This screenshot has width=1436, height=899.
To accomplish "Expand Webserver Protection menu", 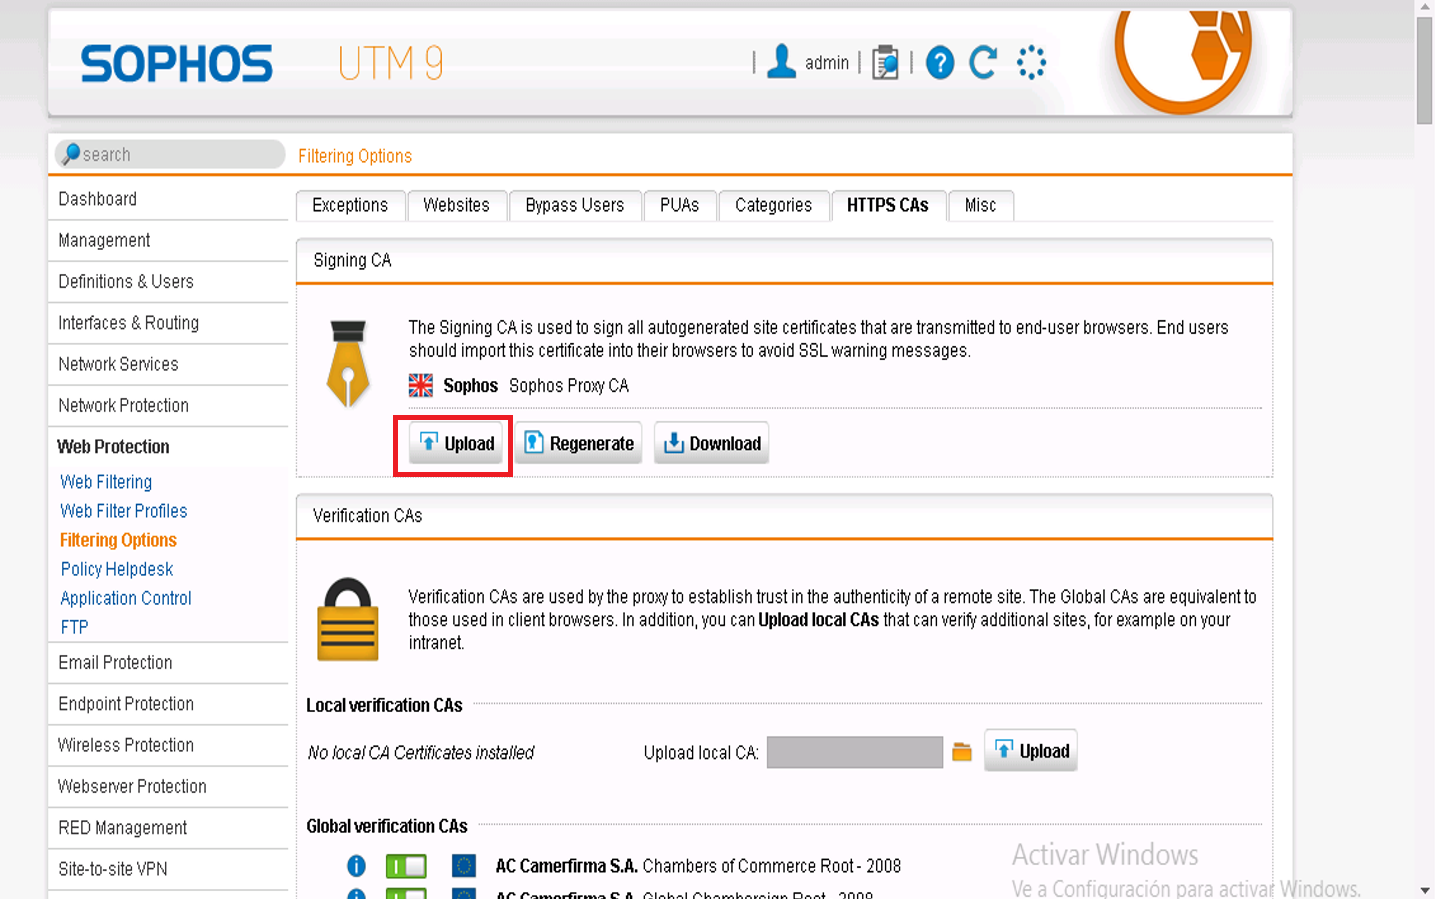I will point(168,787).
